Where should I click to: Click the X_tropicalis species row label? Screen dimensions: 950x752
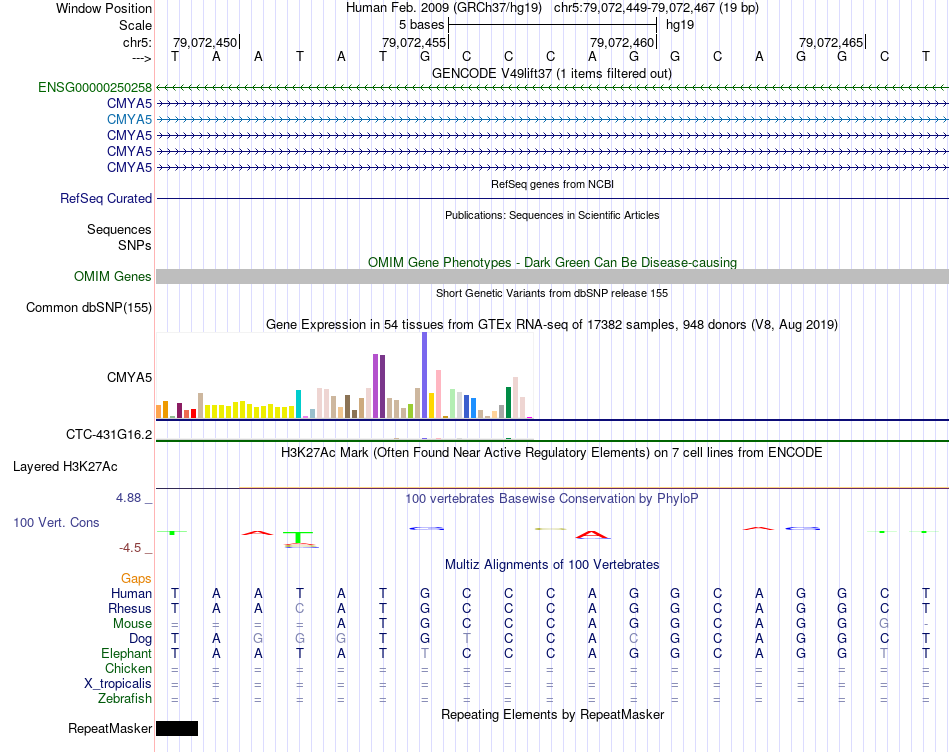click(x=118, y=684)
